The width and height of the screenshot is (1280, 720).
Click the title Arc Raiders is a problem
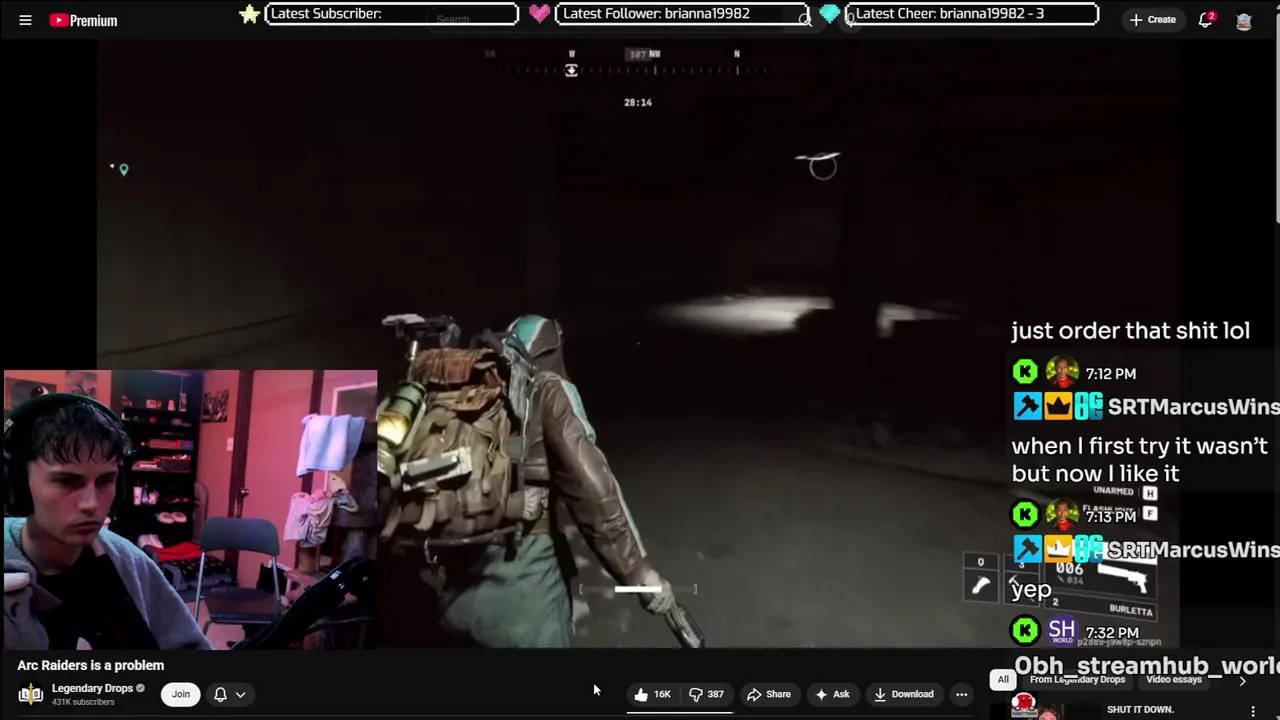[90, 665]
